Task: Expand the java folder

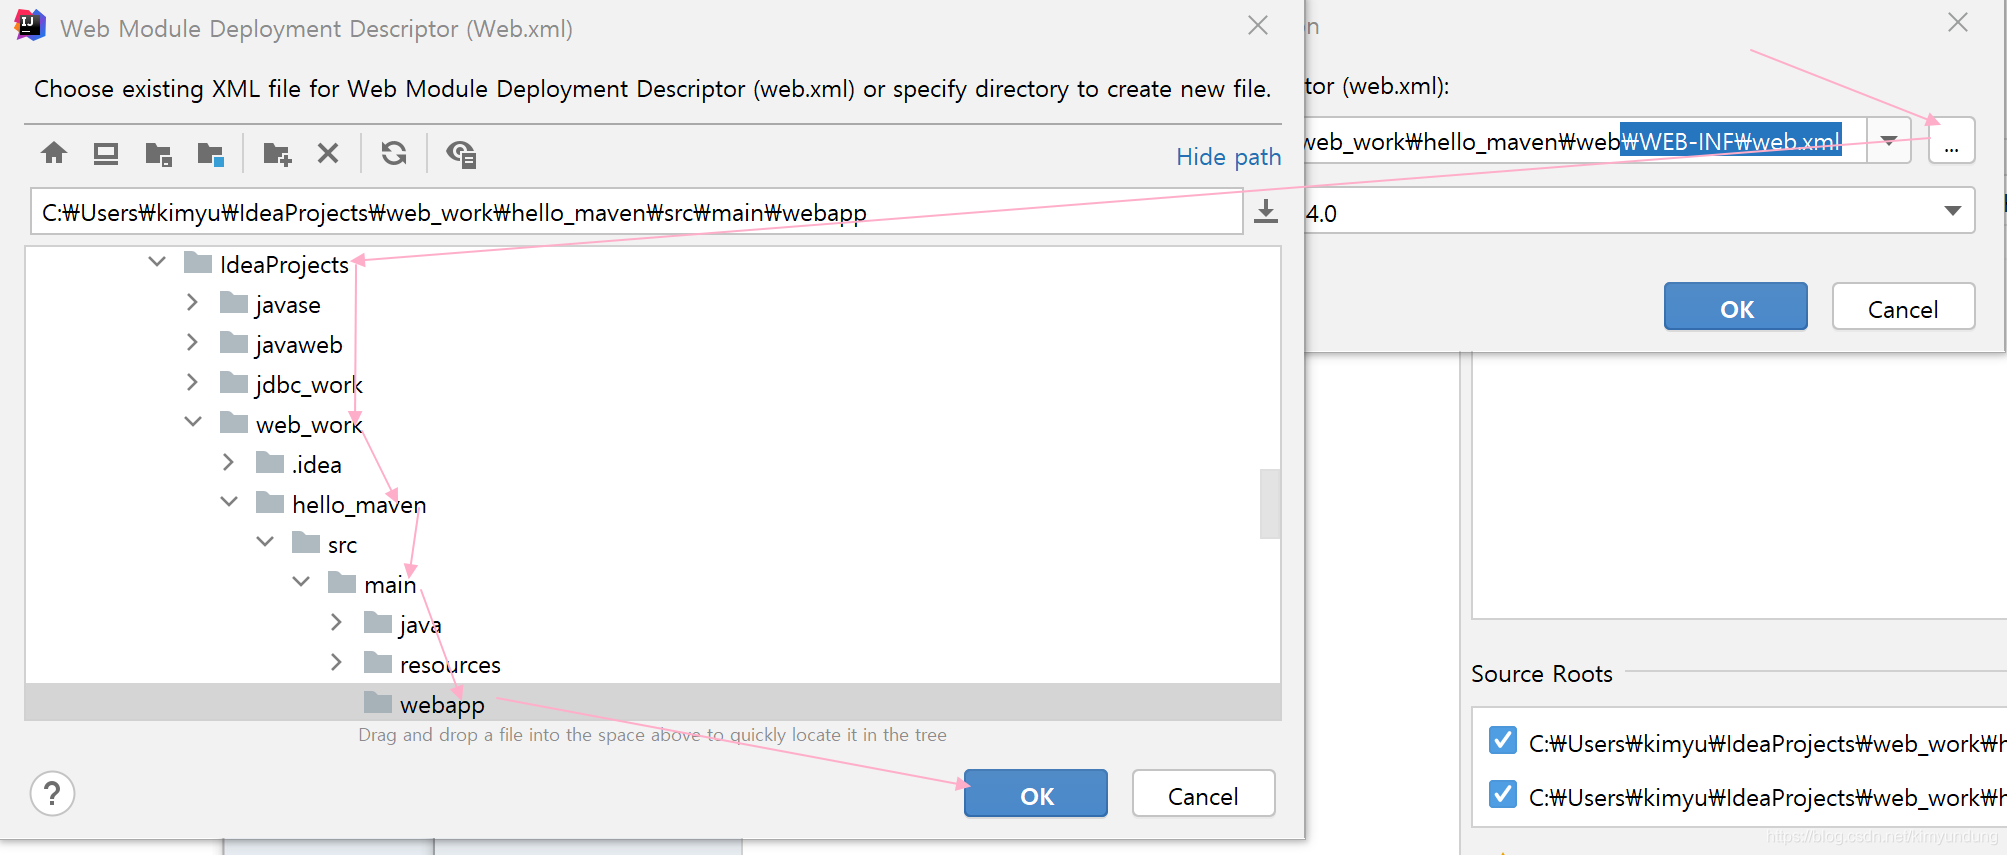Action: tap(336, 622)
